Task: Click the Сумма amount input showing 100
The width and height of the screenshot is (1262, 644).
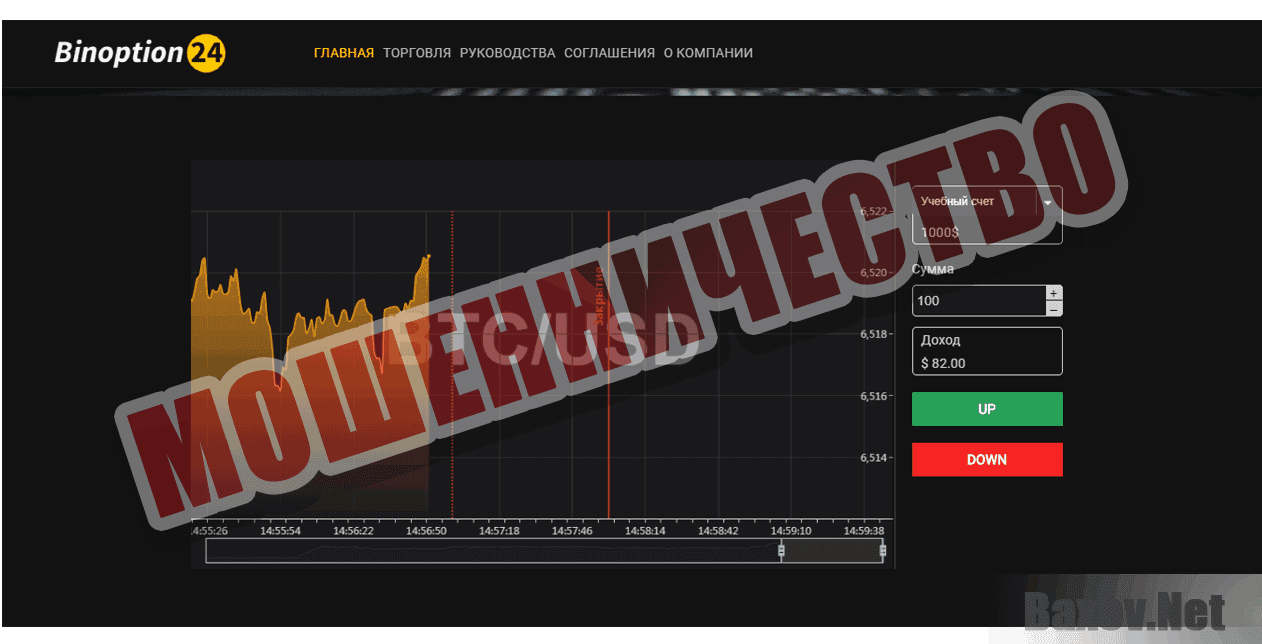Action: [970, 300]
